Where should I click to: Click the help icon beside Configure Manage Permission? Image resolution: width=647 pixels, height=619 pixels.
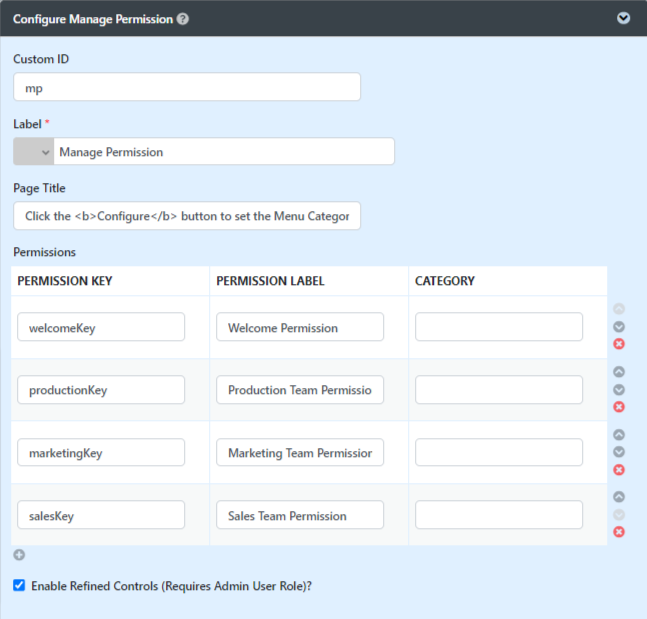tap(183, 19)
